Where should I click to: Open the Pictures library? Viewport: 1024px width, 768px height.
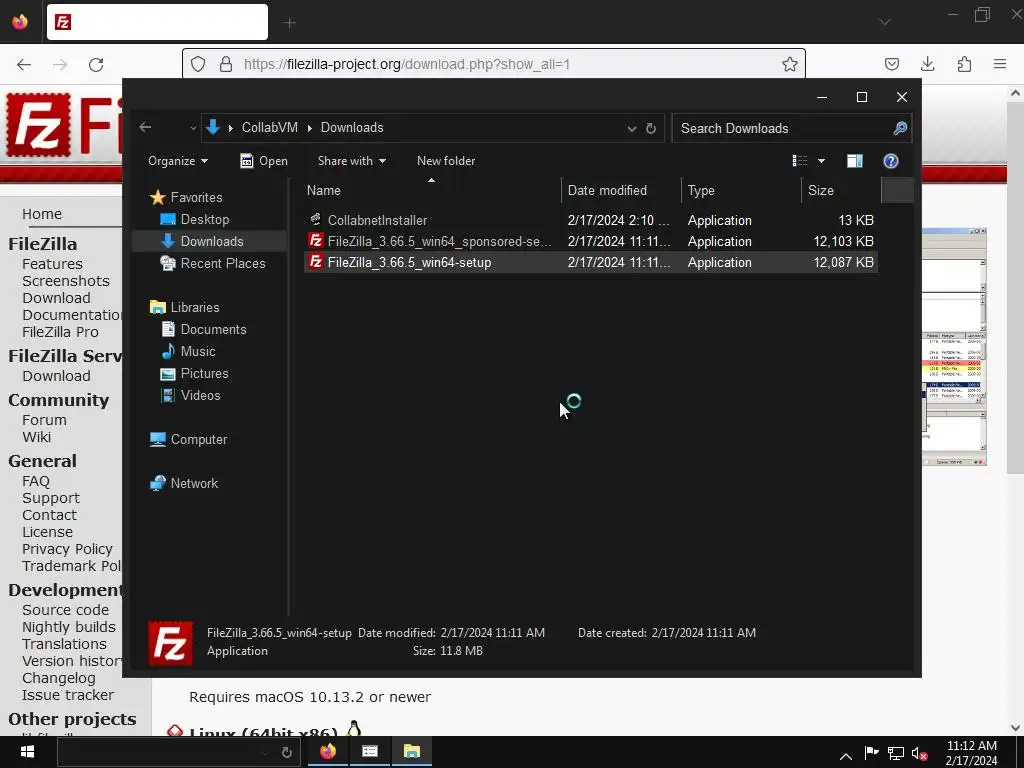[x=204, y=374]
